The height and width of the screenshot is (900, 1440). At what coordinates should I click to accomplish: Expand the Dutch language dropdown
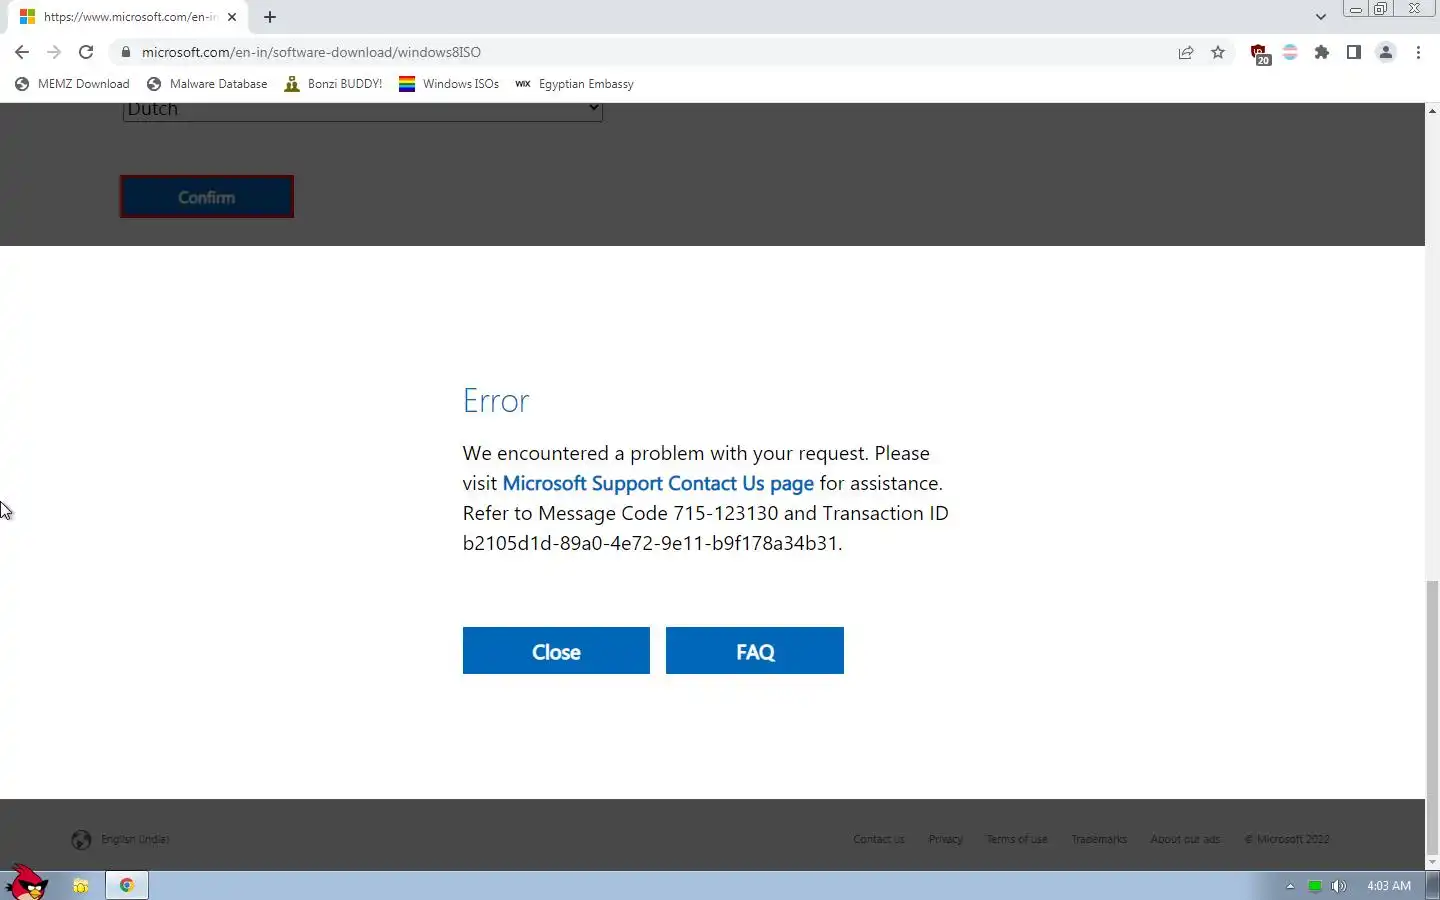coord(362,110)
